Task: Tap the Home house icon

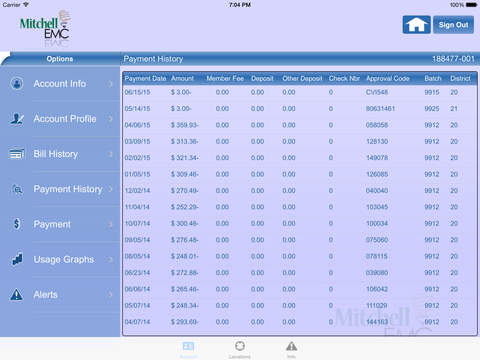Action: (416, 25)
